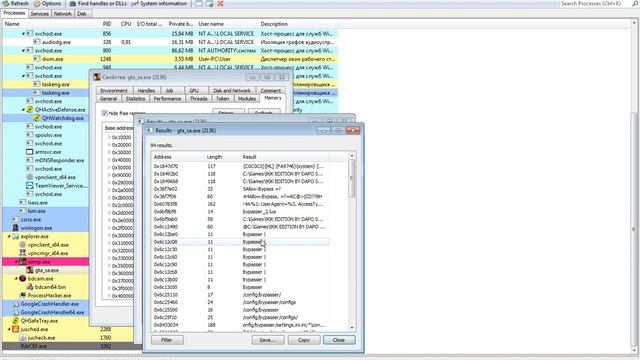The height and width of the screenshot is (360, 640).
Task: Select the GoogleCrashHandler64.exe process icon
Action: [16, 312]
